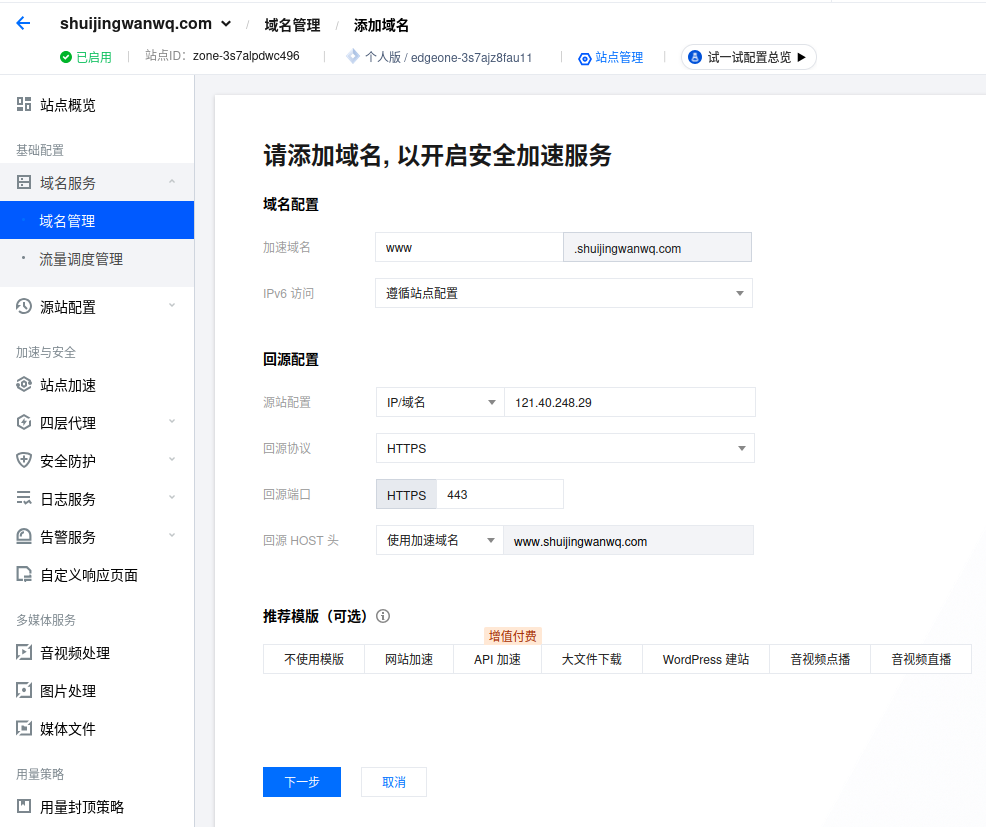Click the 安全防护 shield icon
Viewport: 986px width, 827px height.
tap(24, 460)
